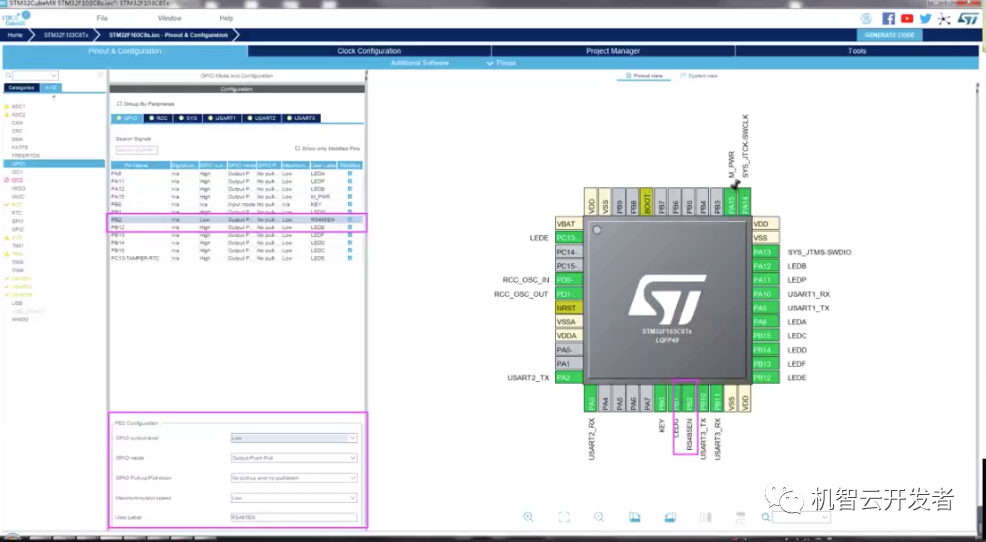
Task: Click the fit-to-screen frame icon
Action: 563,517
